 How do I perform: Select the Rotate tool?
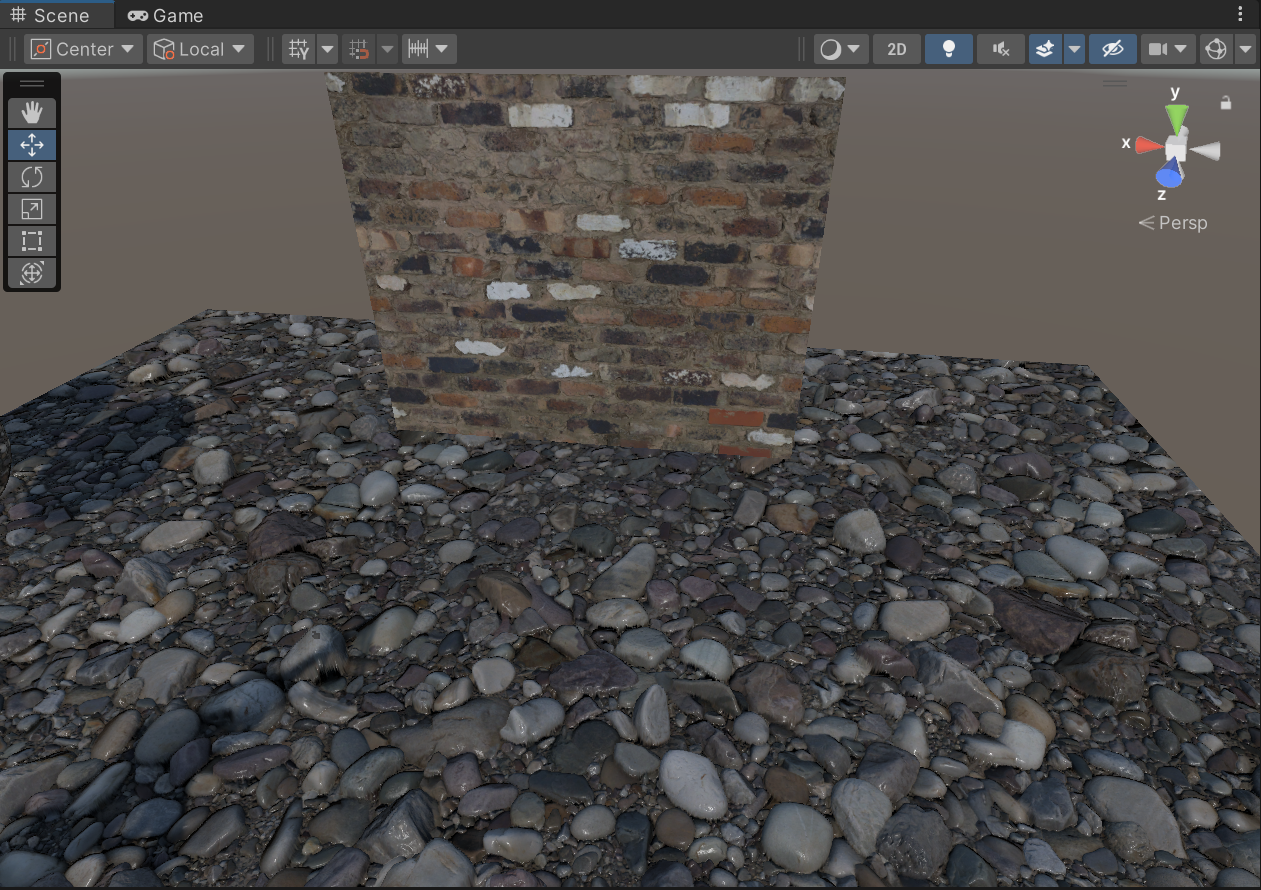(32, 177)
